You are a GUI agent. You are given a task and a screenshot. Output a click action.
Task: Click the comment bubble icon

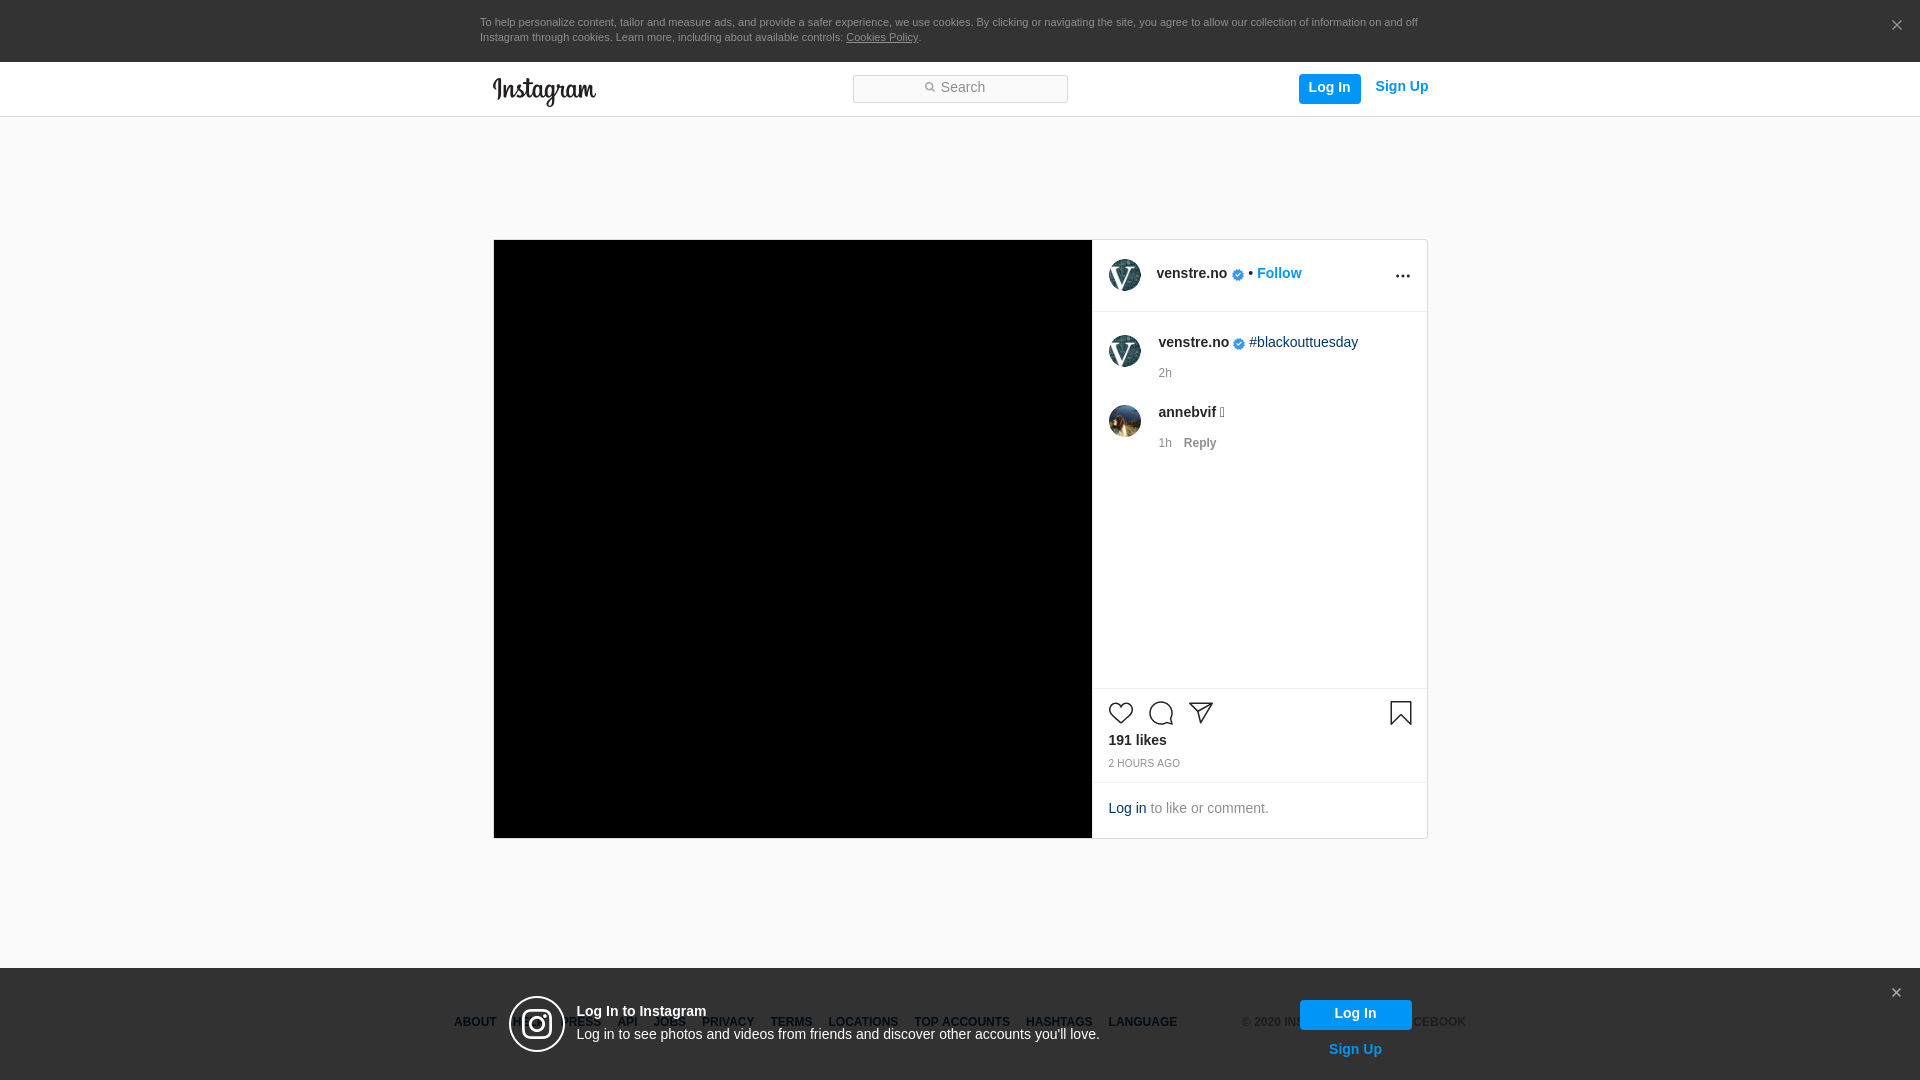pyautogui.click(x=1160, y=713)
